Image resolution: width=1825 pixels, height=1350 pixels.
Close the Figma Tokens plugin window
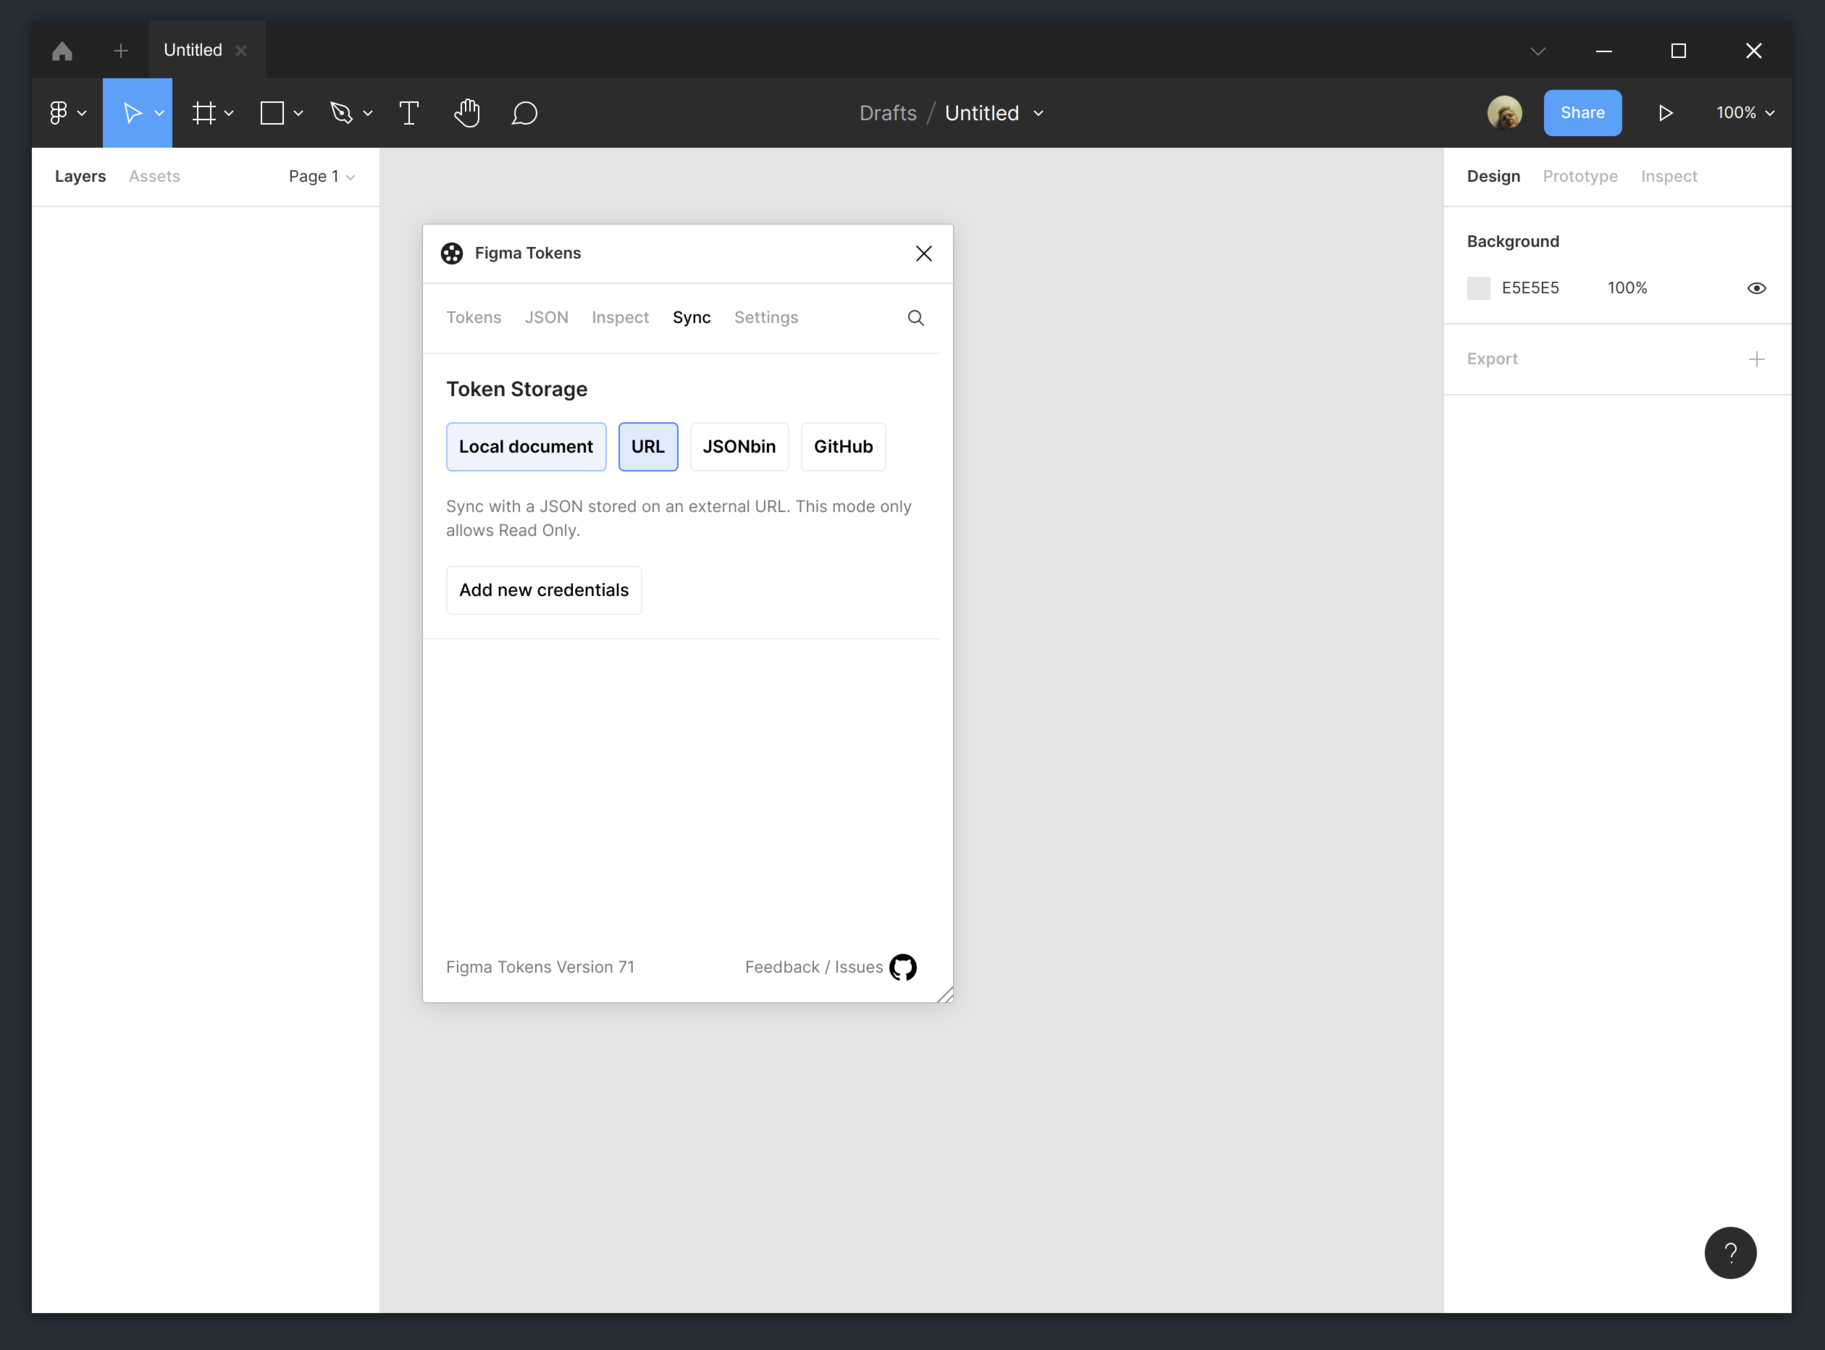click(924, 254)
